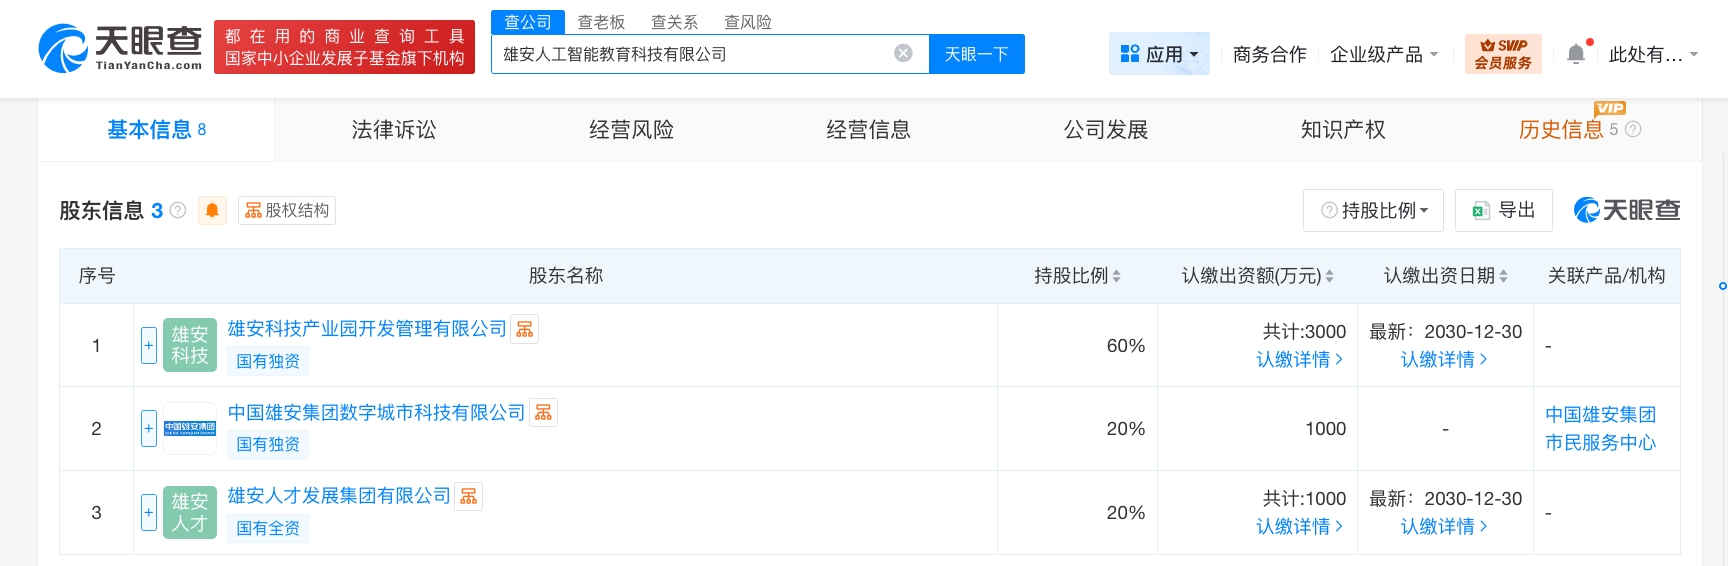This screenshot has height=566, width=1728.
Task: Click the notification bell in header
Action: 1576,54
